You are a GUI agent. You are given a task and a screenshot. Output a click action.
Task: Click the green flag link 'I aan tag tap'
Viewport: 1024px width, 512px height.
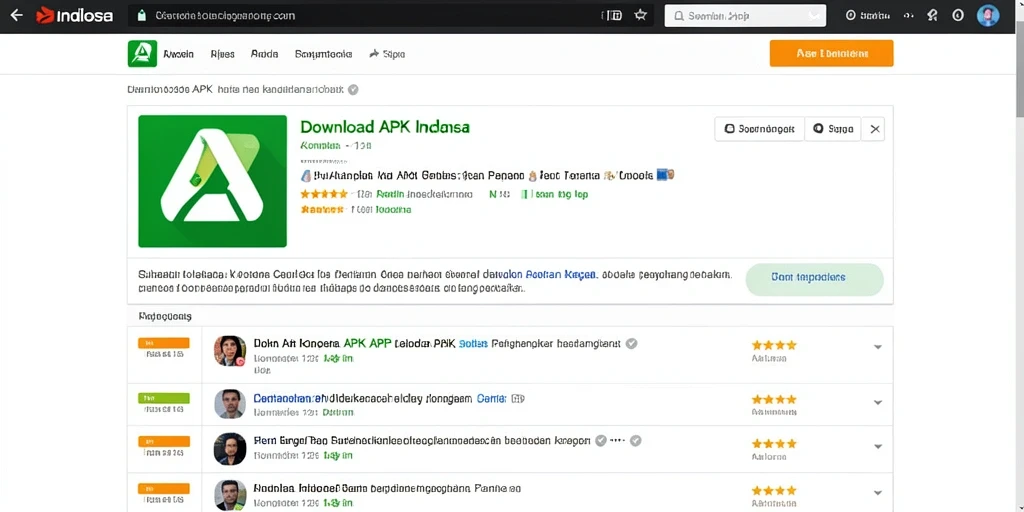(554, 194)
